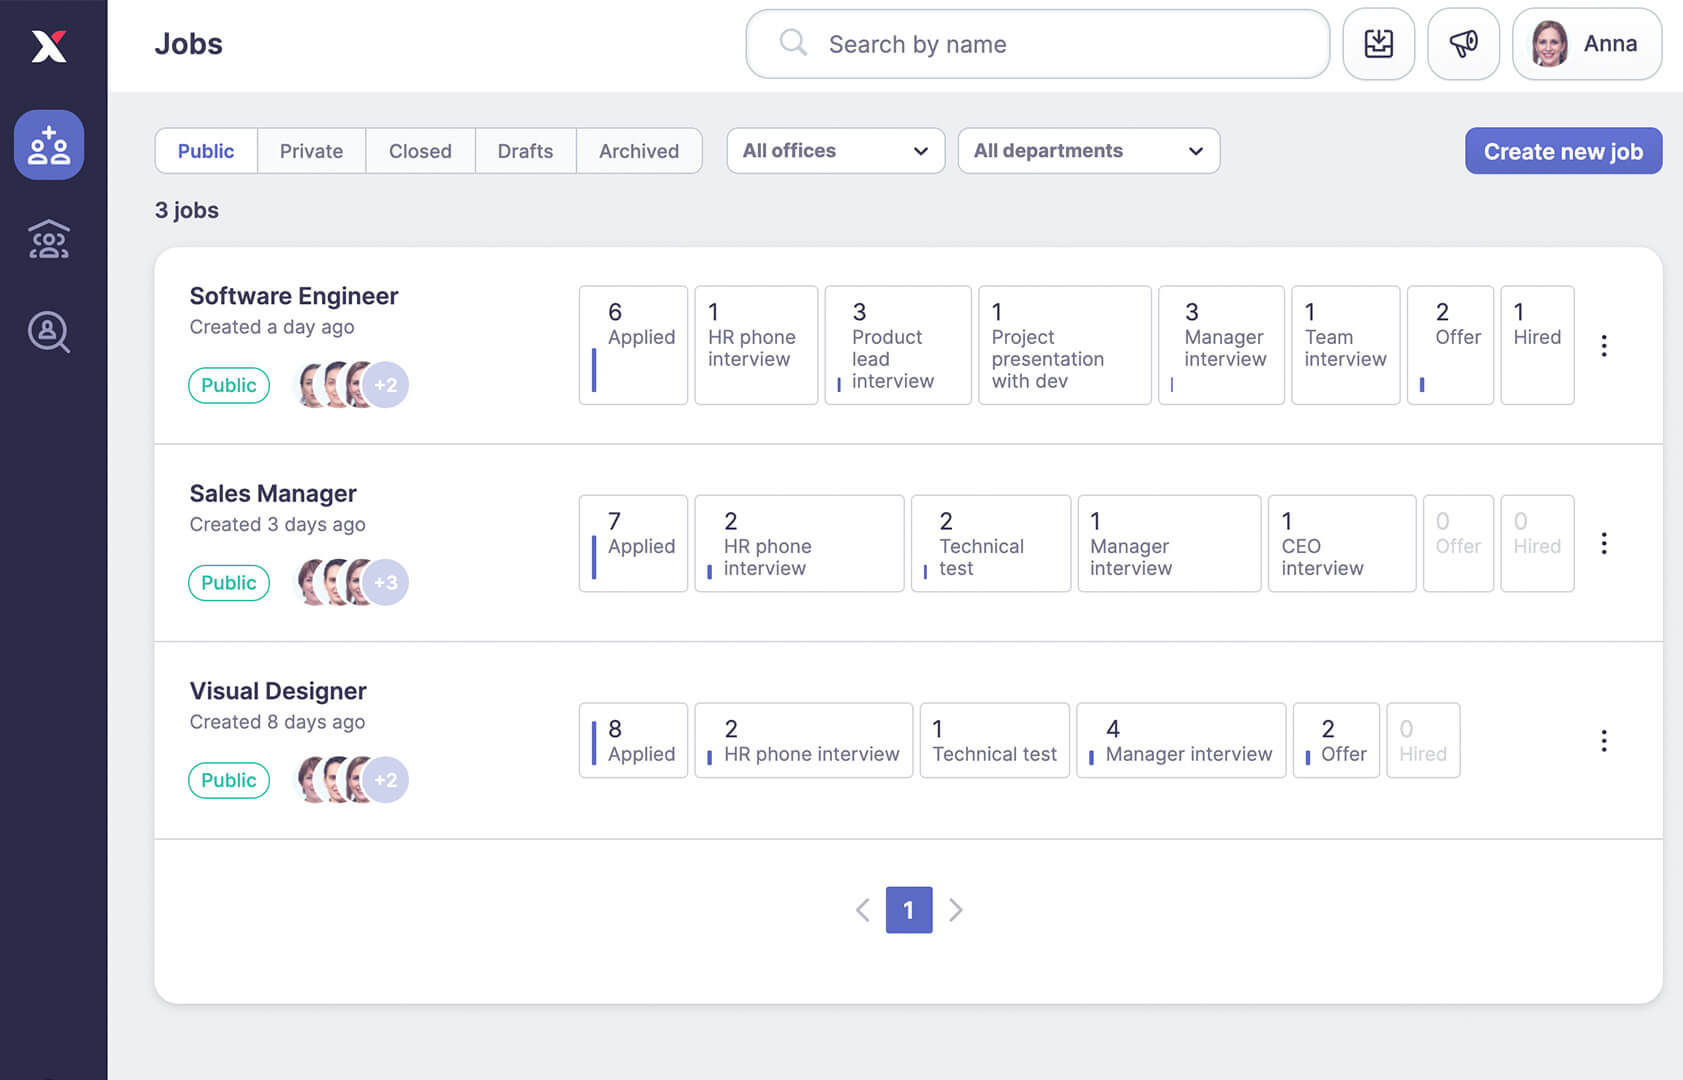1683x1080 pixels.
Task: Open Anna's profile menu
Action: point(1586,44)
